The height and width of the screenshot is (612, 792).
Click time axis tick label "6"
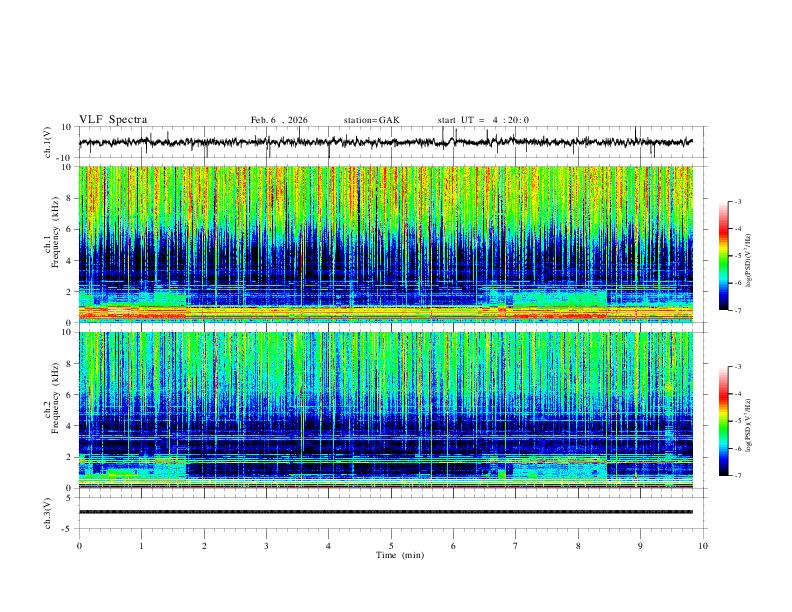pyautogui.click(x=454, y=546)
